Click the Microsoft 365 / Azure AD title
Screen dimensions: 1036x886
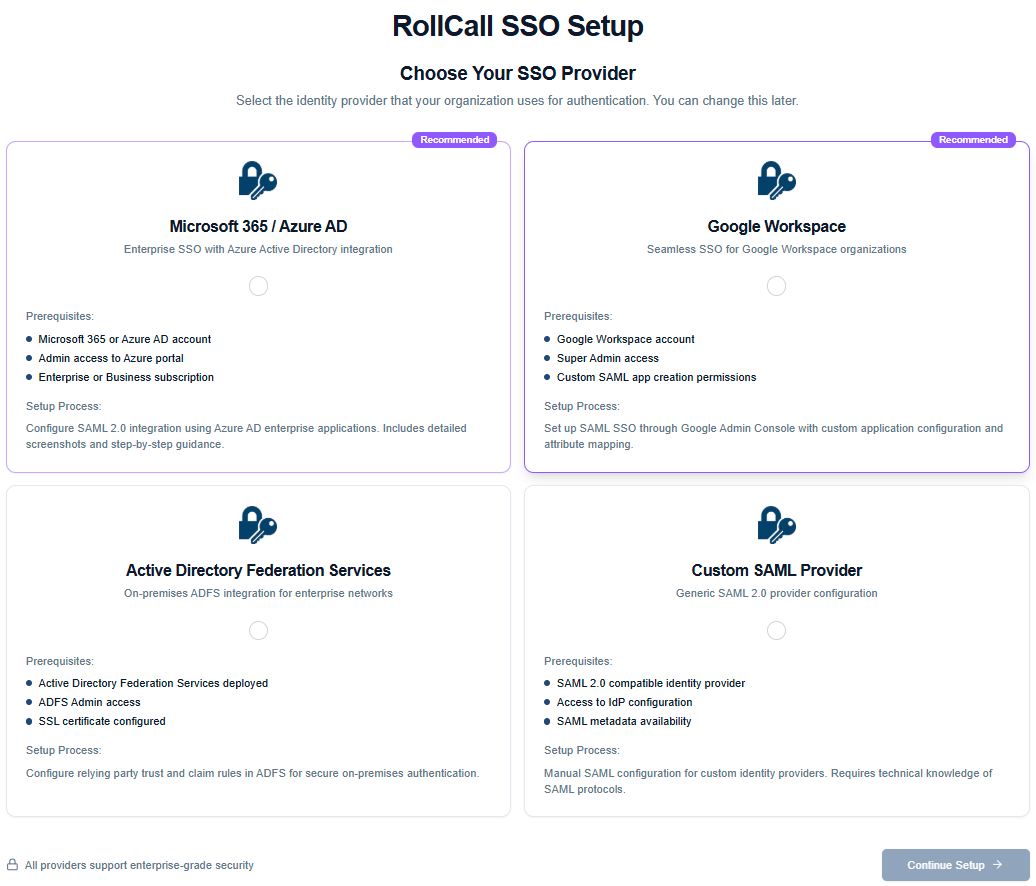258,226
